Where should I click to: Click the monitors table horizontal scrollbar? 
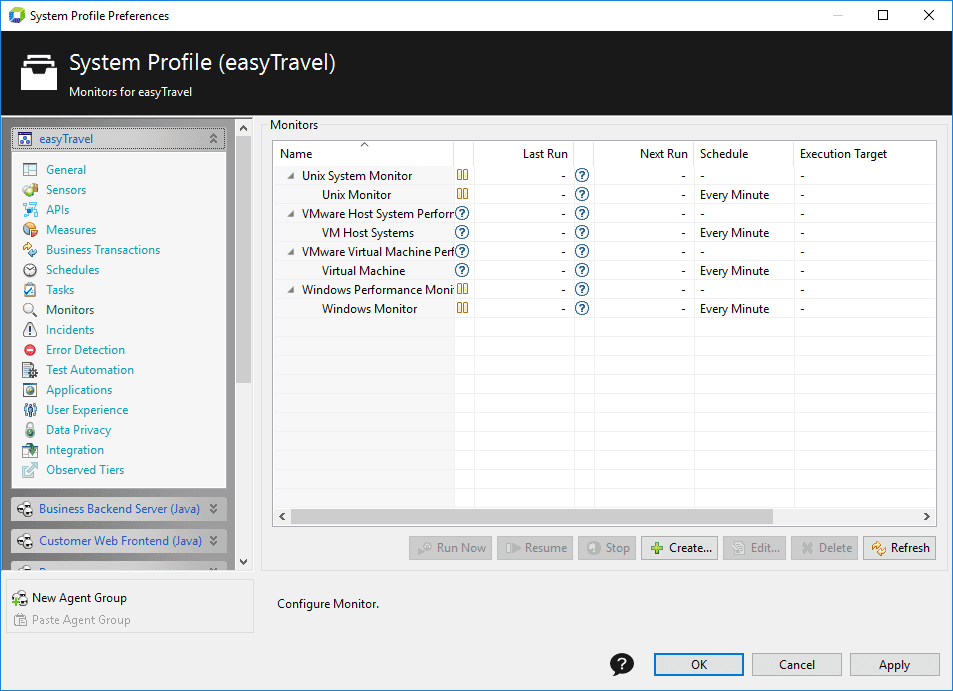[532, 517]
